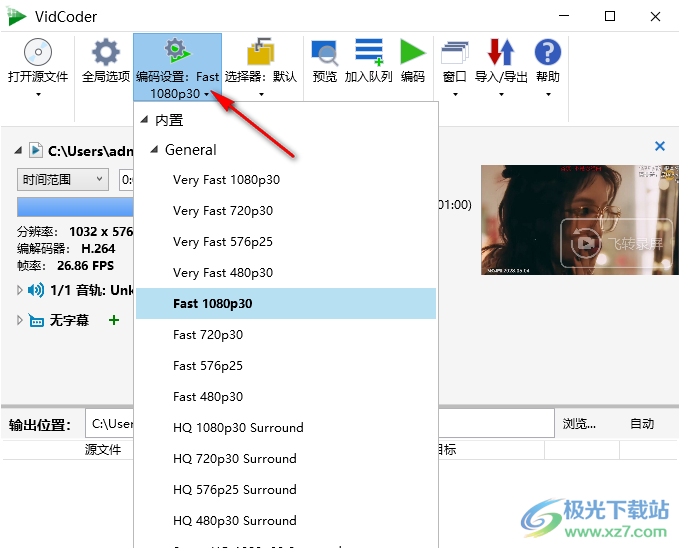Click the subtitle icon beside 无字幕
Screen dimensions: 680x548
pos(36,320)
